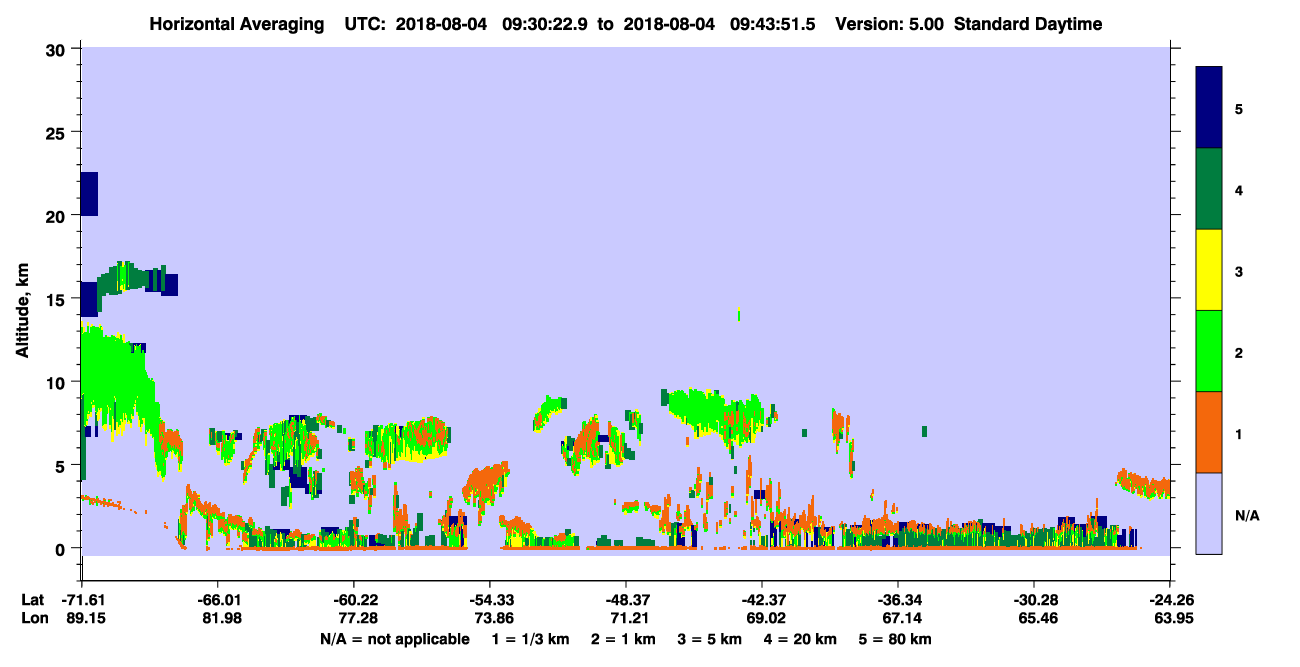The image size is (1300, 667).
Task: Click the bright green level 2 swatch
Action: click(1209, 350)
